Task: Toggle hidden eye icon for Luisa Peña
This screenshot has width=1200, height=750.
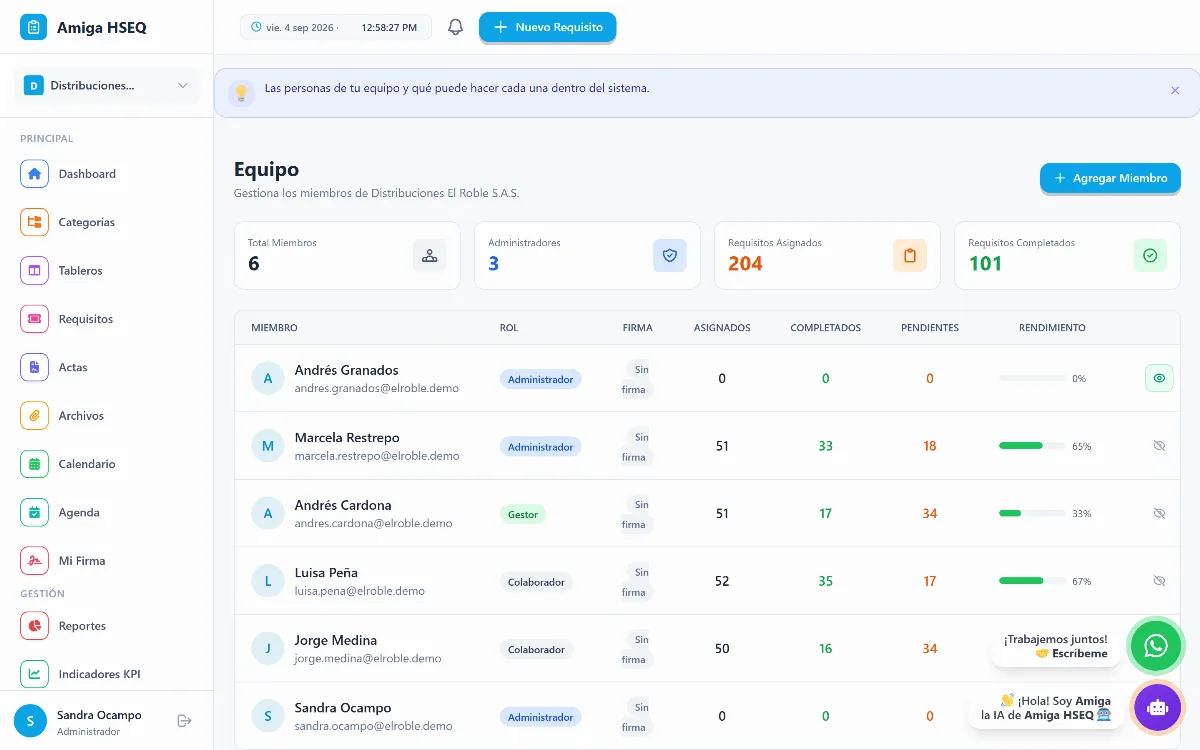Action: click(x=1159, y=581)
